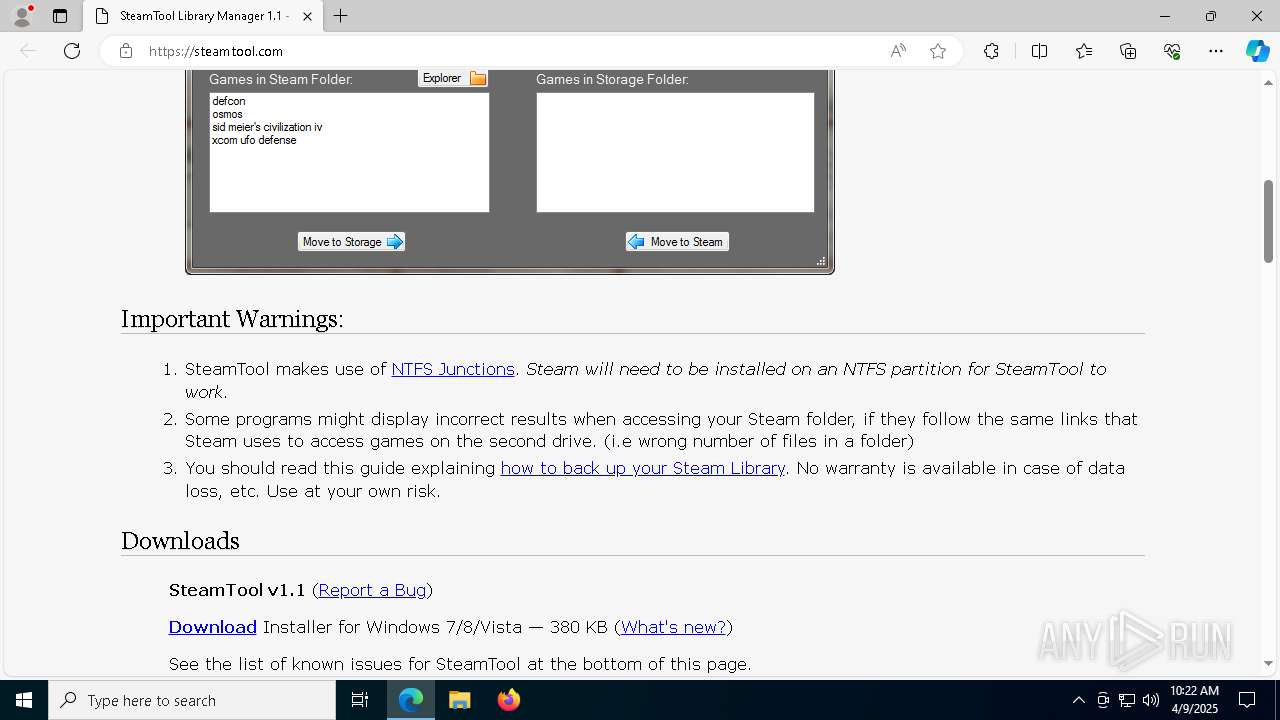Select sid meier's civilization iv entry

[267, 127]
